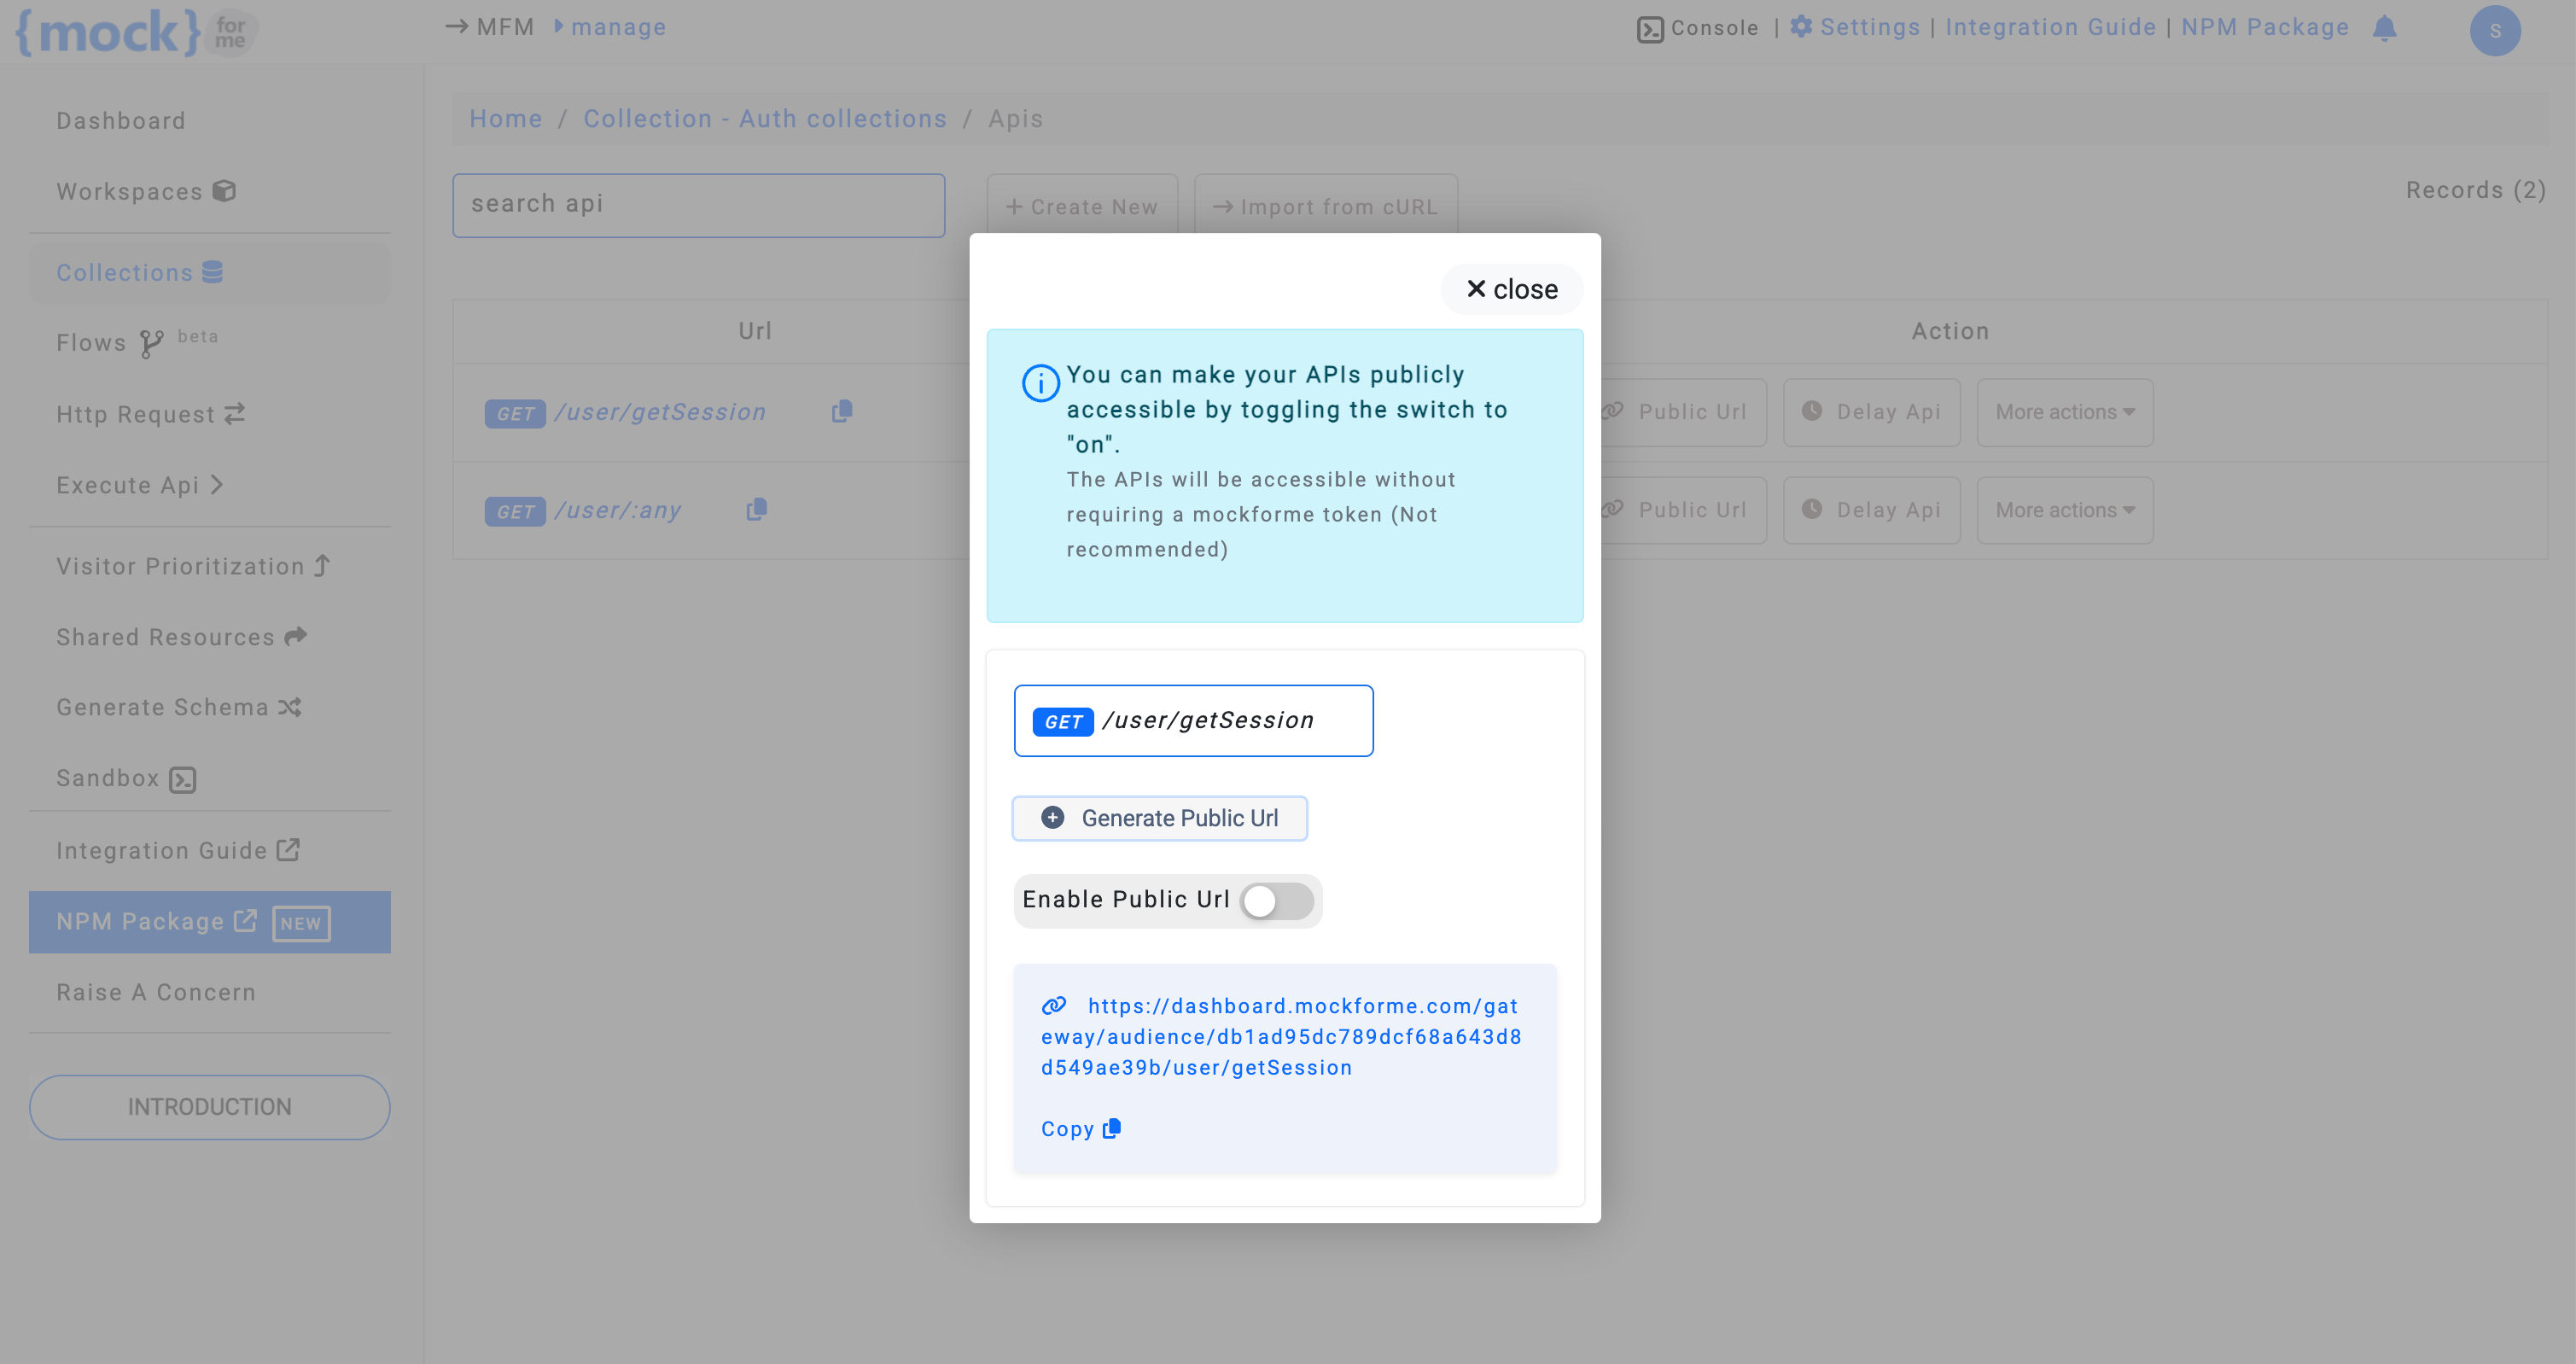Click the INTRODUCTION button
Screen dimensions: 2576x1364
210,1108
